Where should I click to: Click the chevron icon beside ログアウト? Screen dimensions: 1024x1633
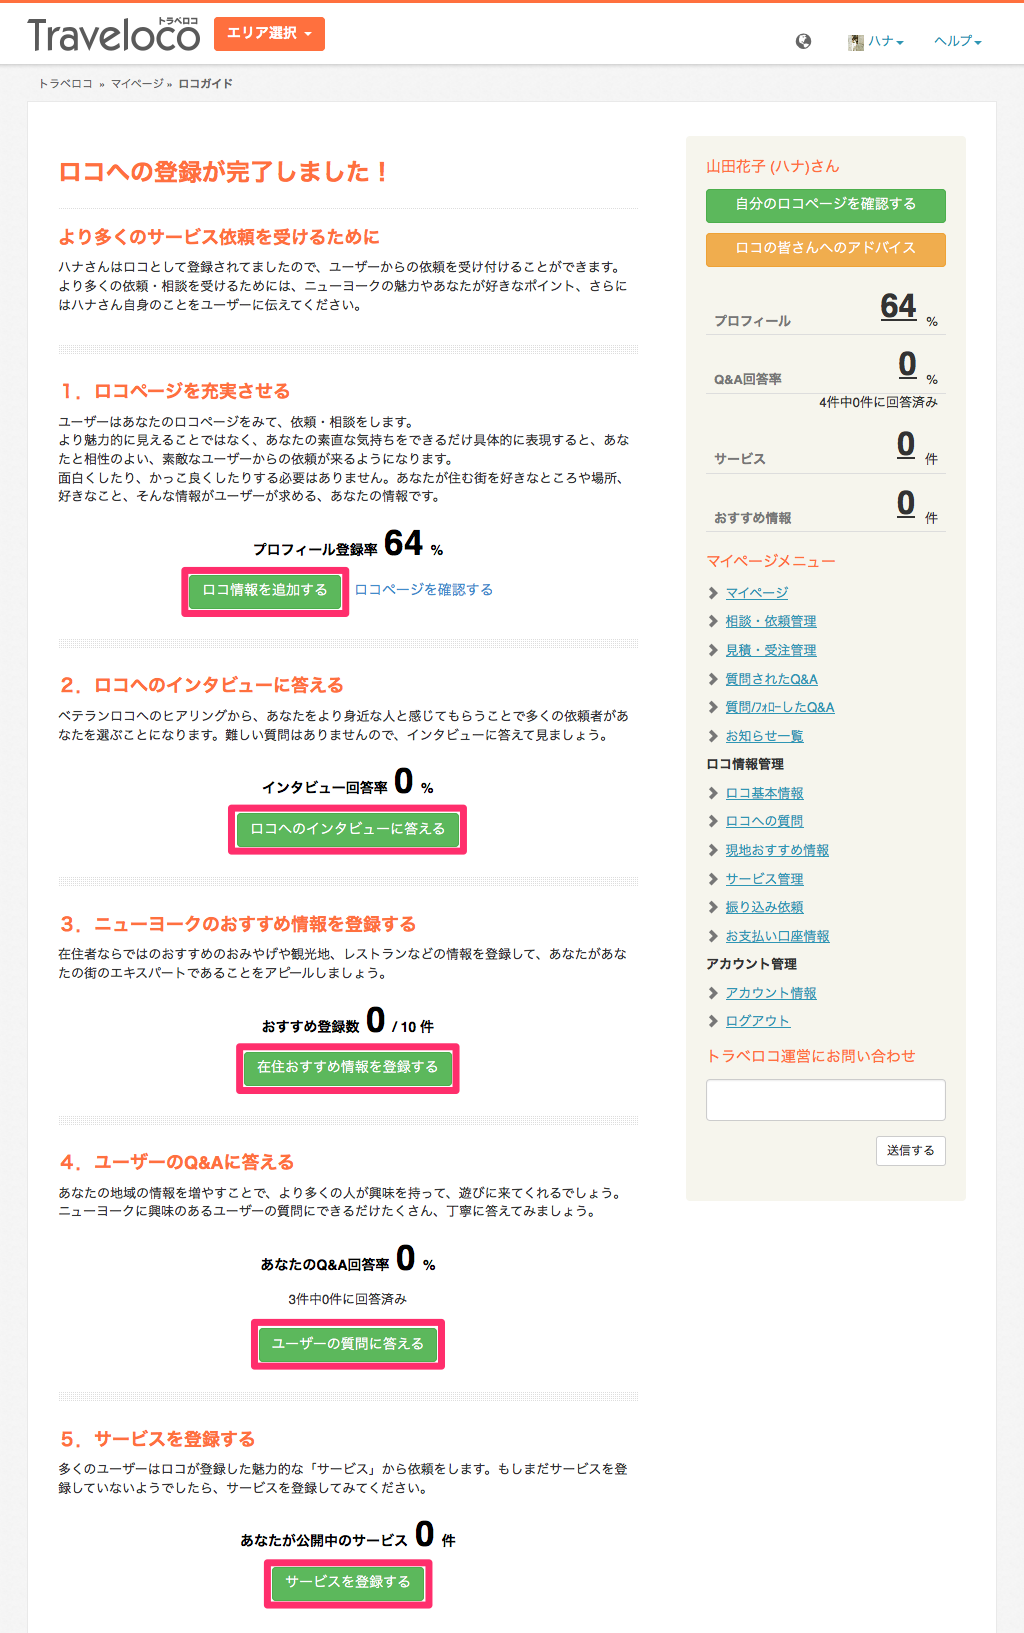click(713, 1022)
